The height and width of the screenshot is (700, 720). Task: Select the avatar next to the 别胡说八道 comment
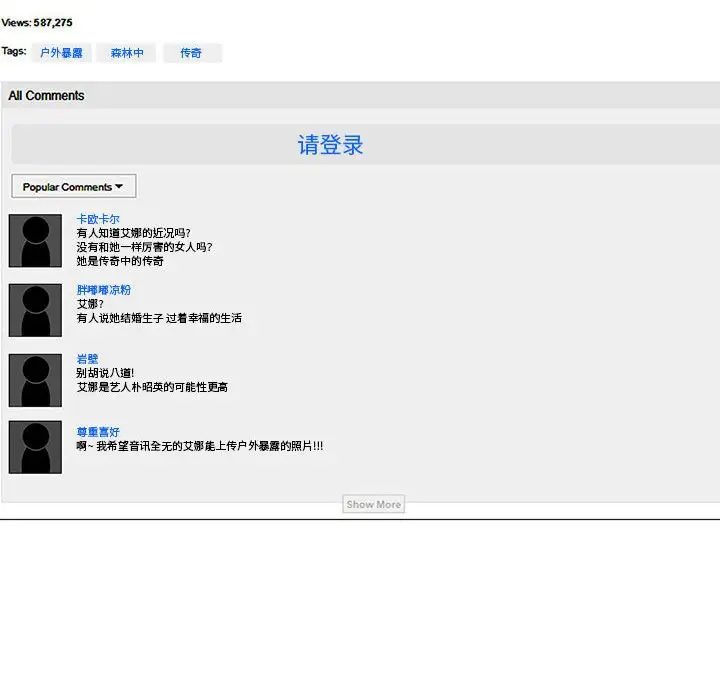(x=35, y=380)
